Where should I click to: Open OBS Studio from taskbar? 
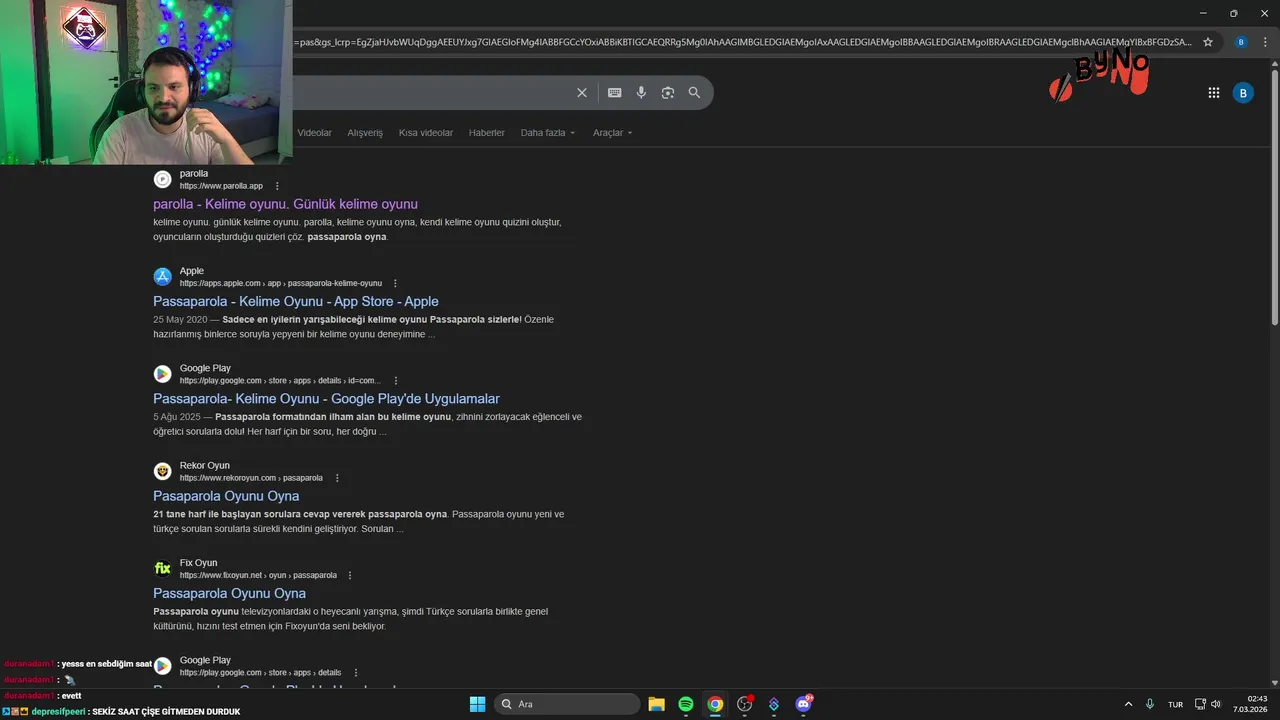(x=744, y=704)
